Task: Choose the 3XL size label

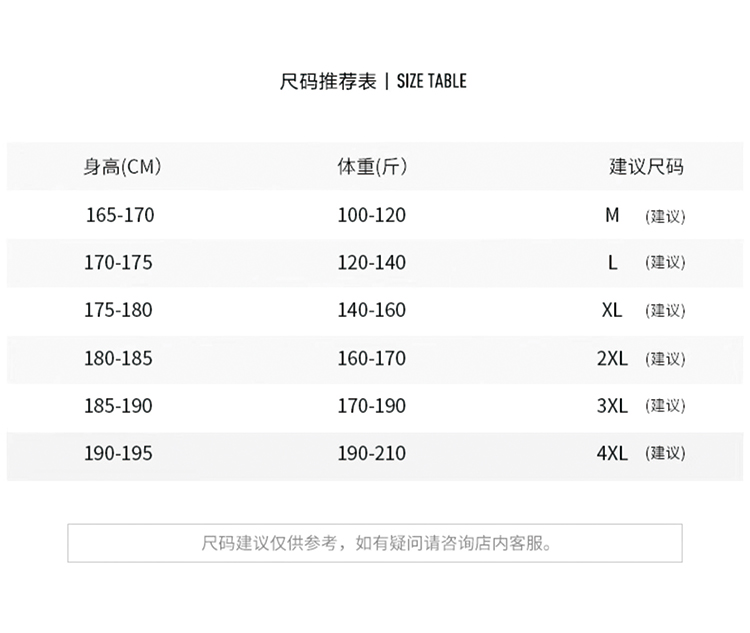Action: point(612,406)
